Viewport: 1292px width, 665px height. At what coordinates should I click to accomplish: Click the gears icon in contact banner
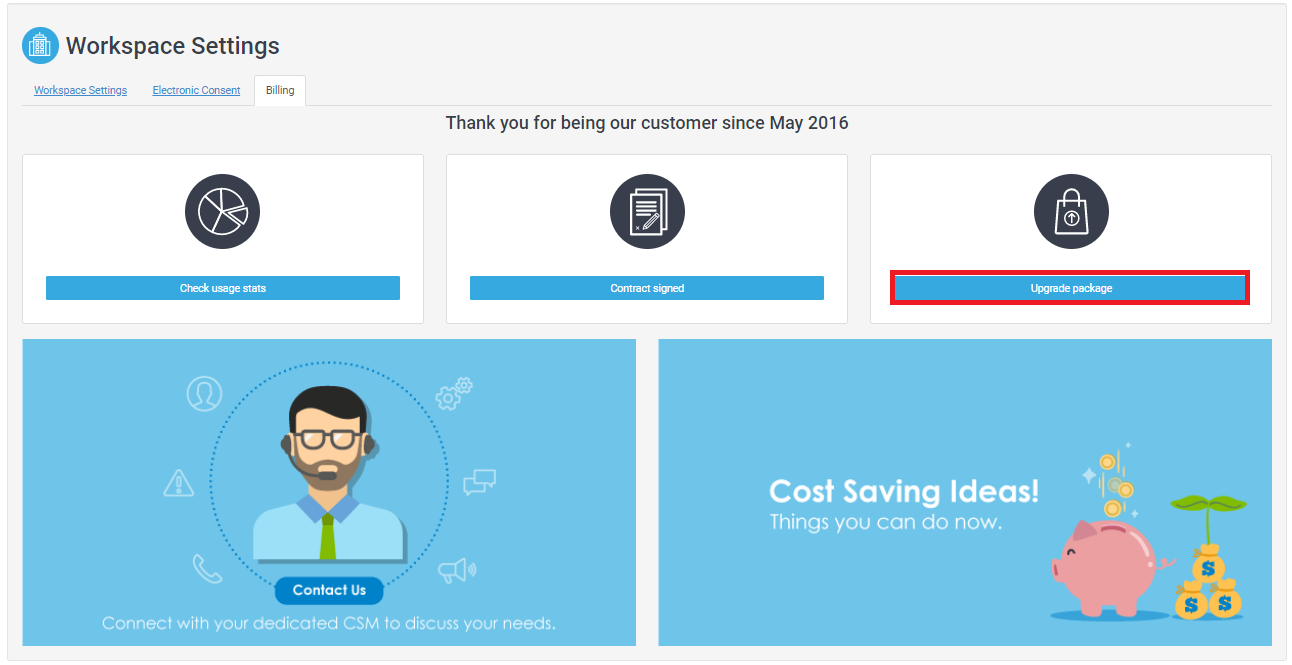click(454, 393)
